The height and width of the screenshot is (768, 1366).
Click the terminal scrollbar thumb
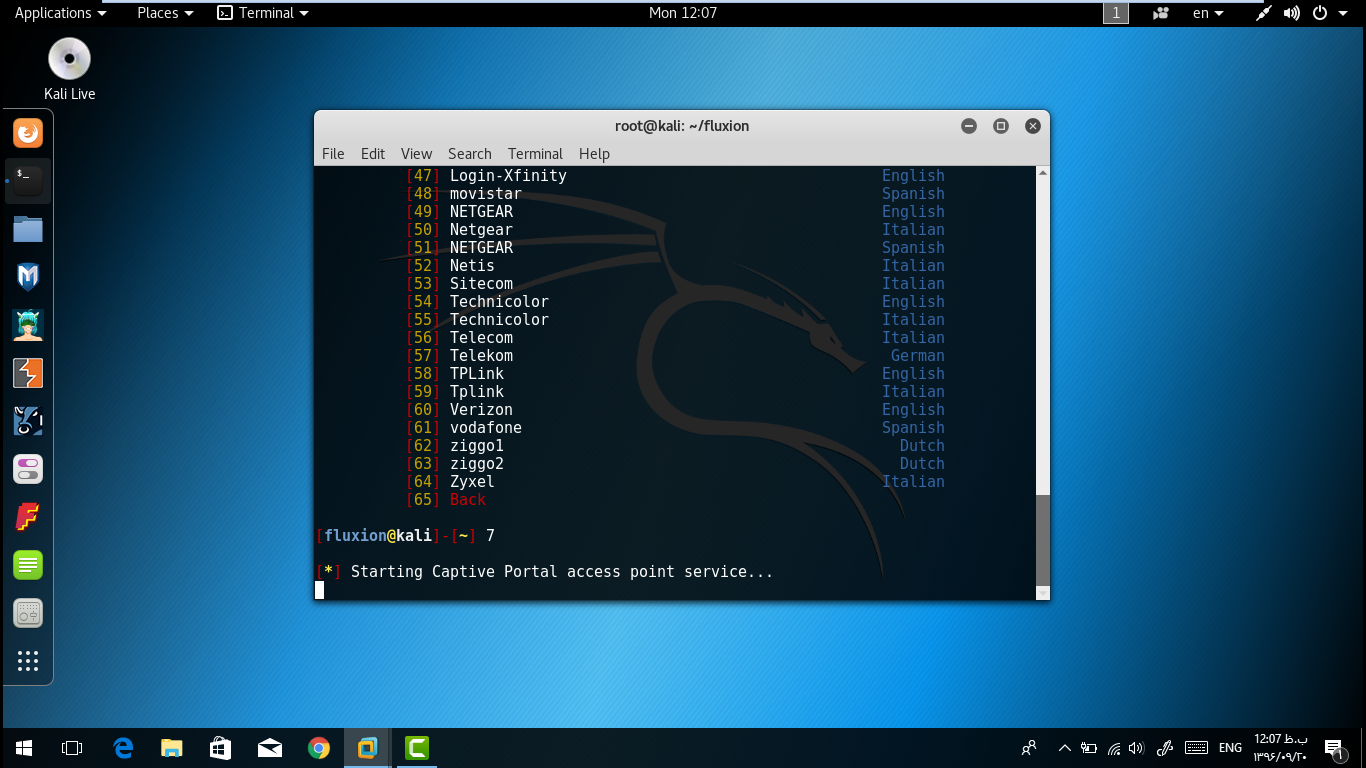tap(1043, 540)
